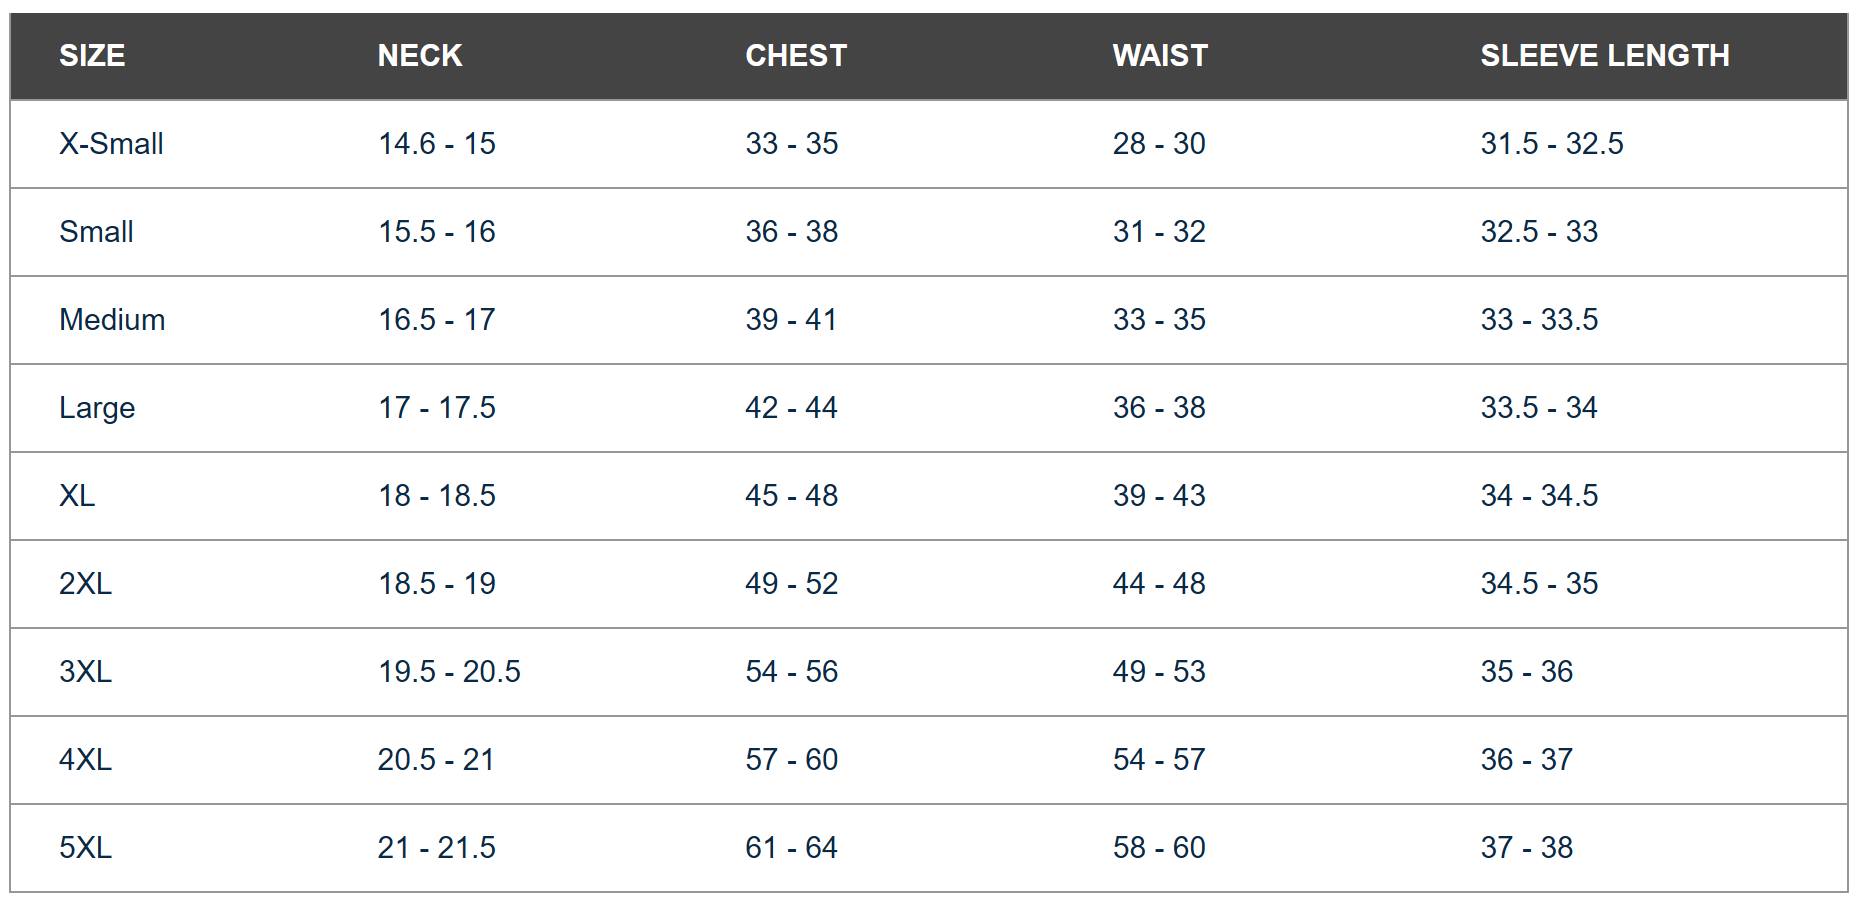The image size is (1865, 907).
Task: Select the Large size row label
Action: (x=97, y=408)
